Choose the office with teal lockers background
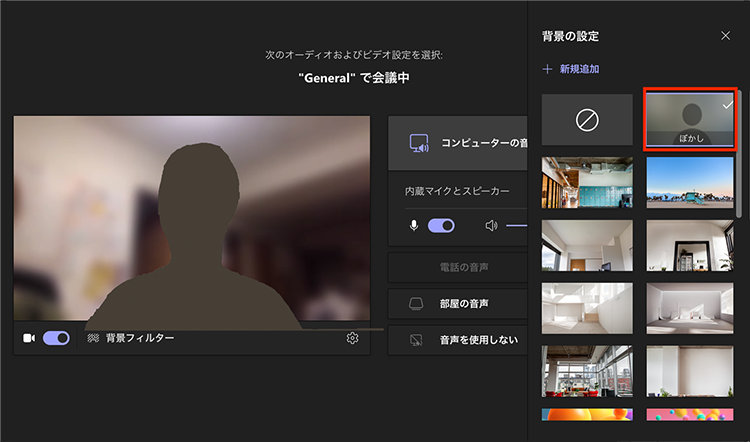 tap(587, 182)
